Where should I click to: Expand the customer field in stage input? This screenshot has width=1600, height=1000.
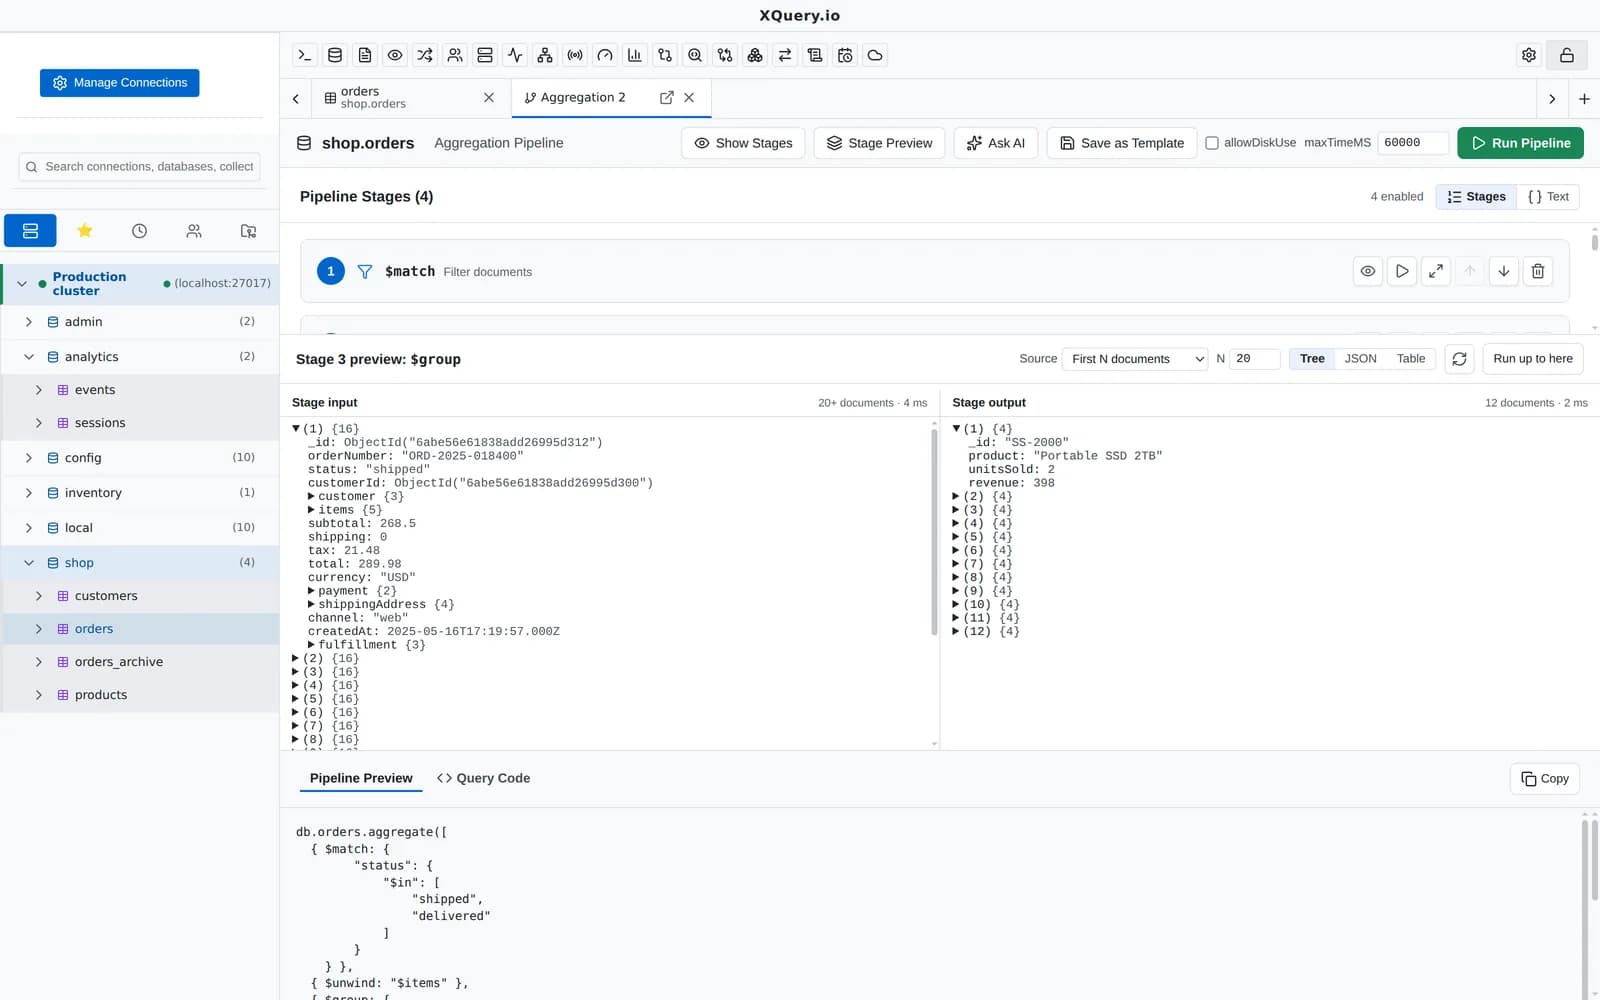coord(311,497)
